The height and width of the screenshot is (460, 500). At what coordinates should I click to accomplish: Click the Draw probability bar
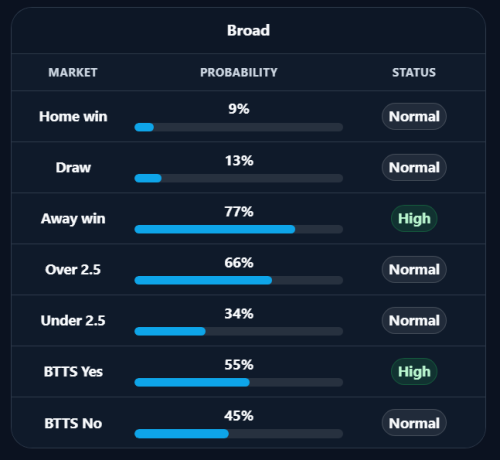coord(239,178)
